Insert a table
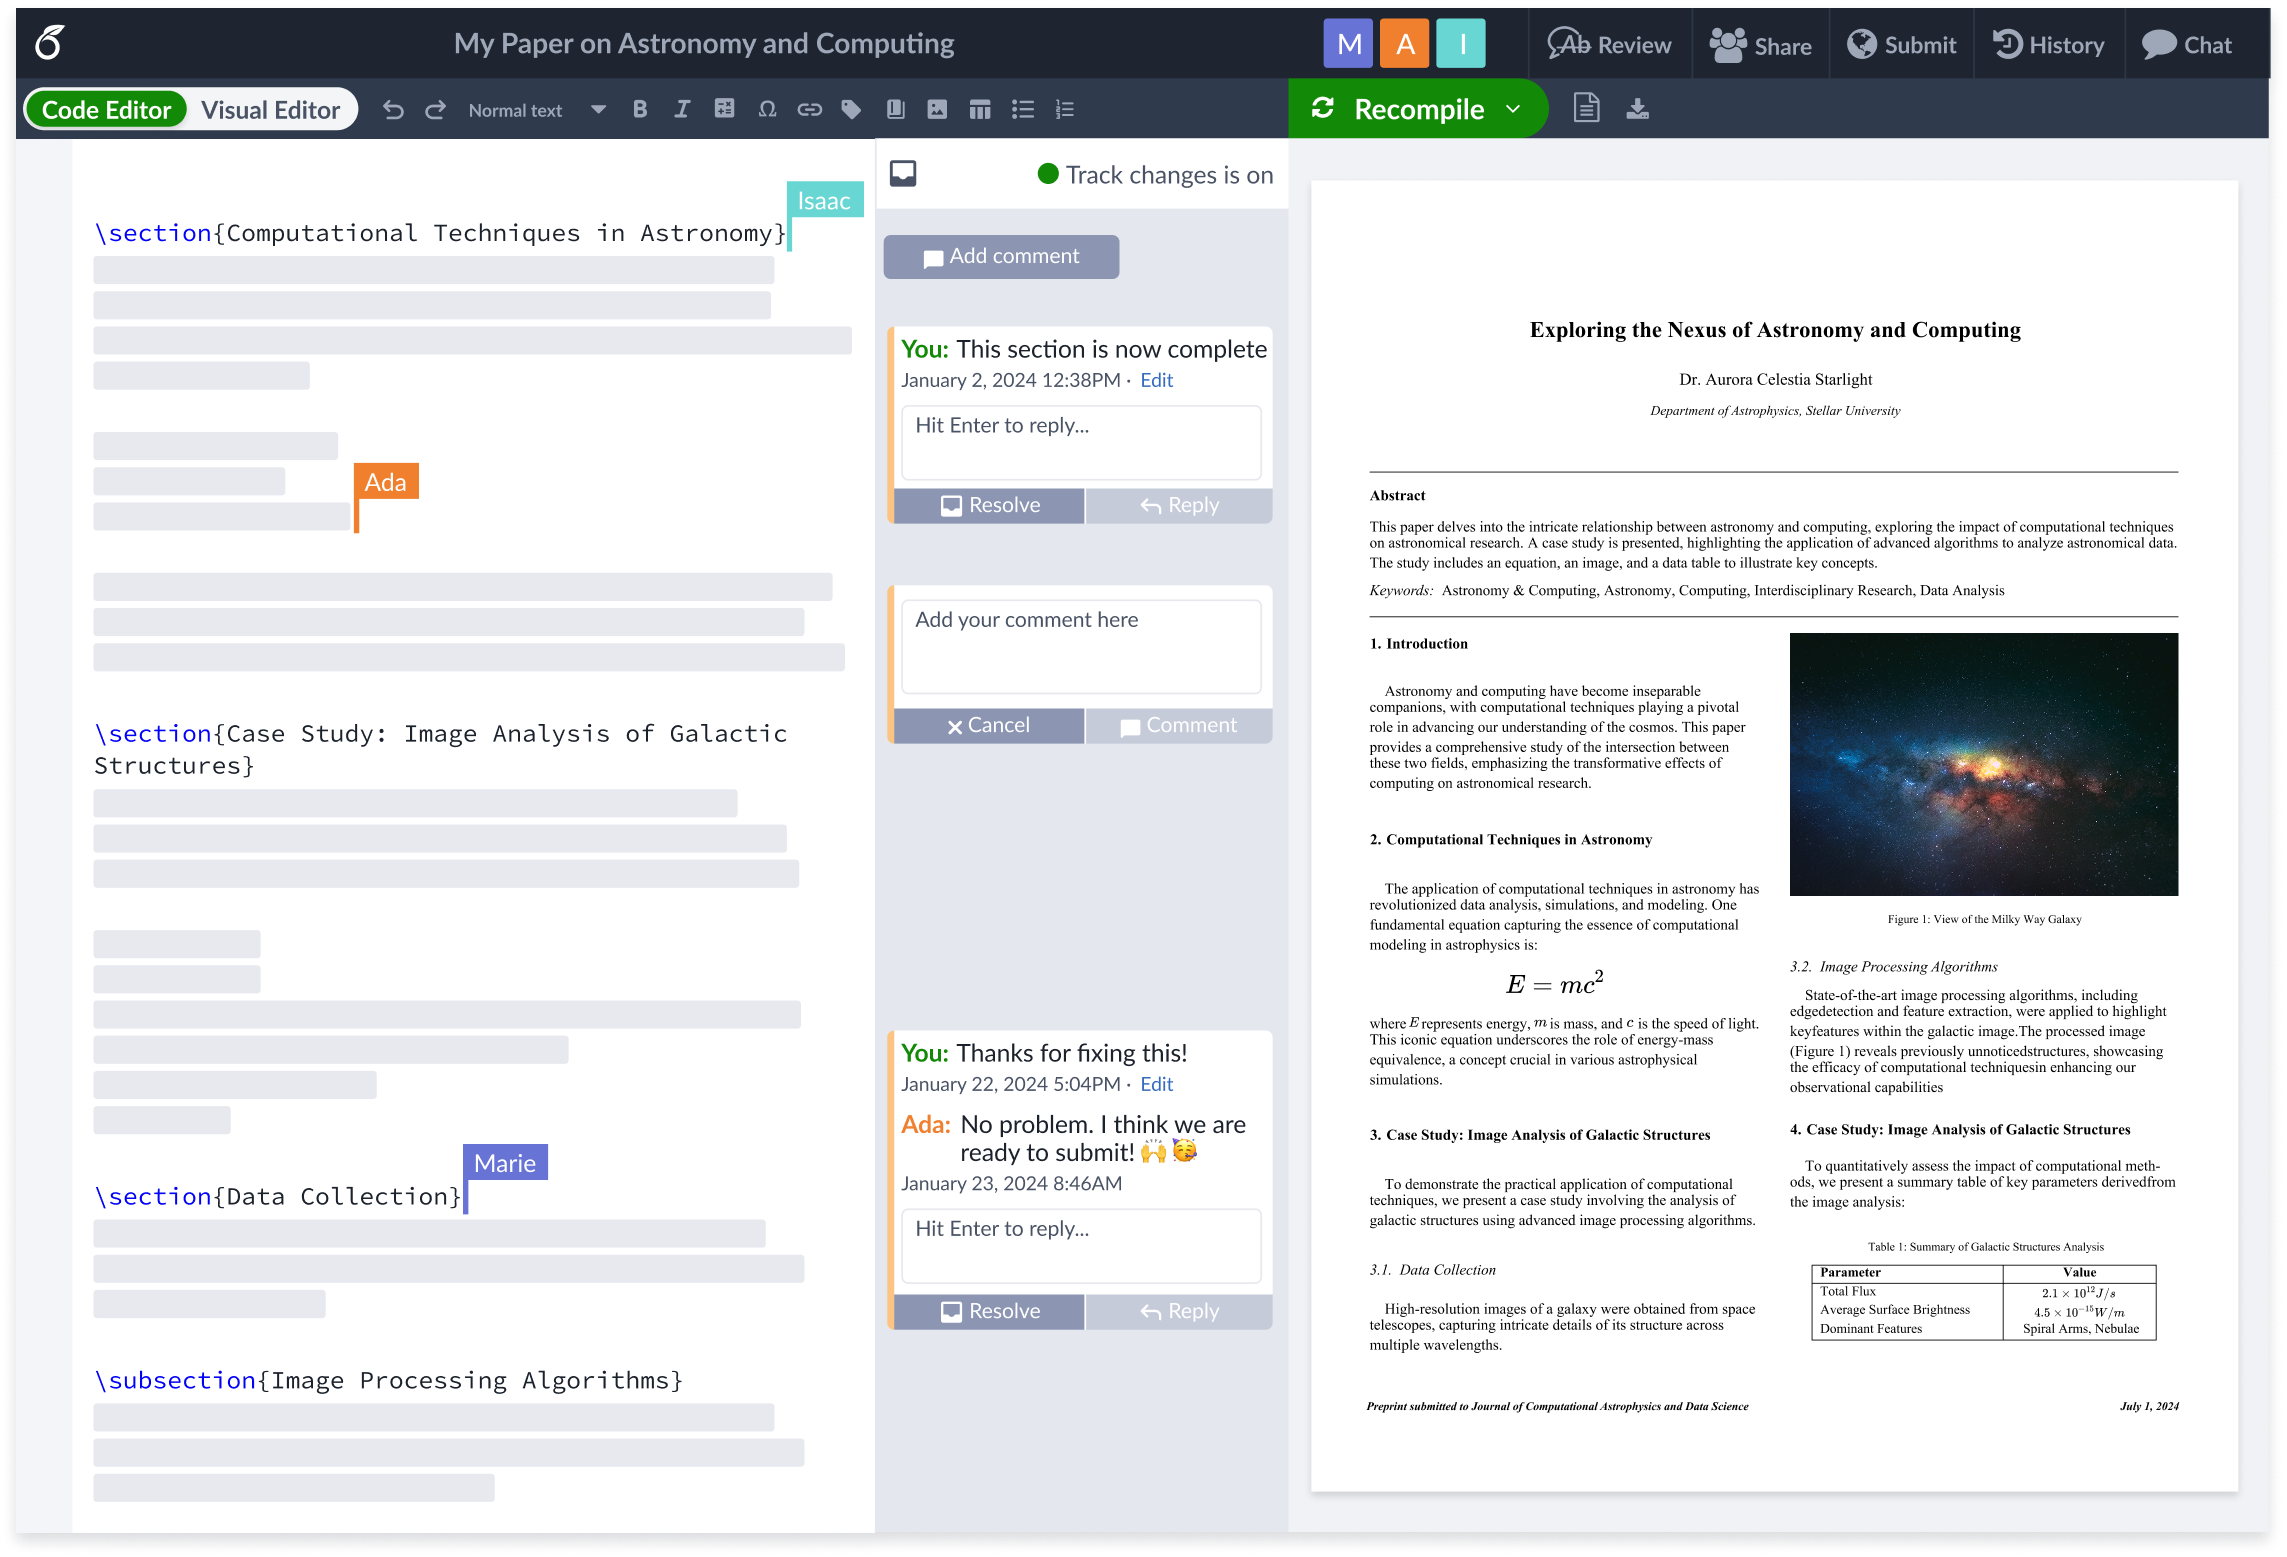Screen dimensions: 2287x1557 coord(982,109)
